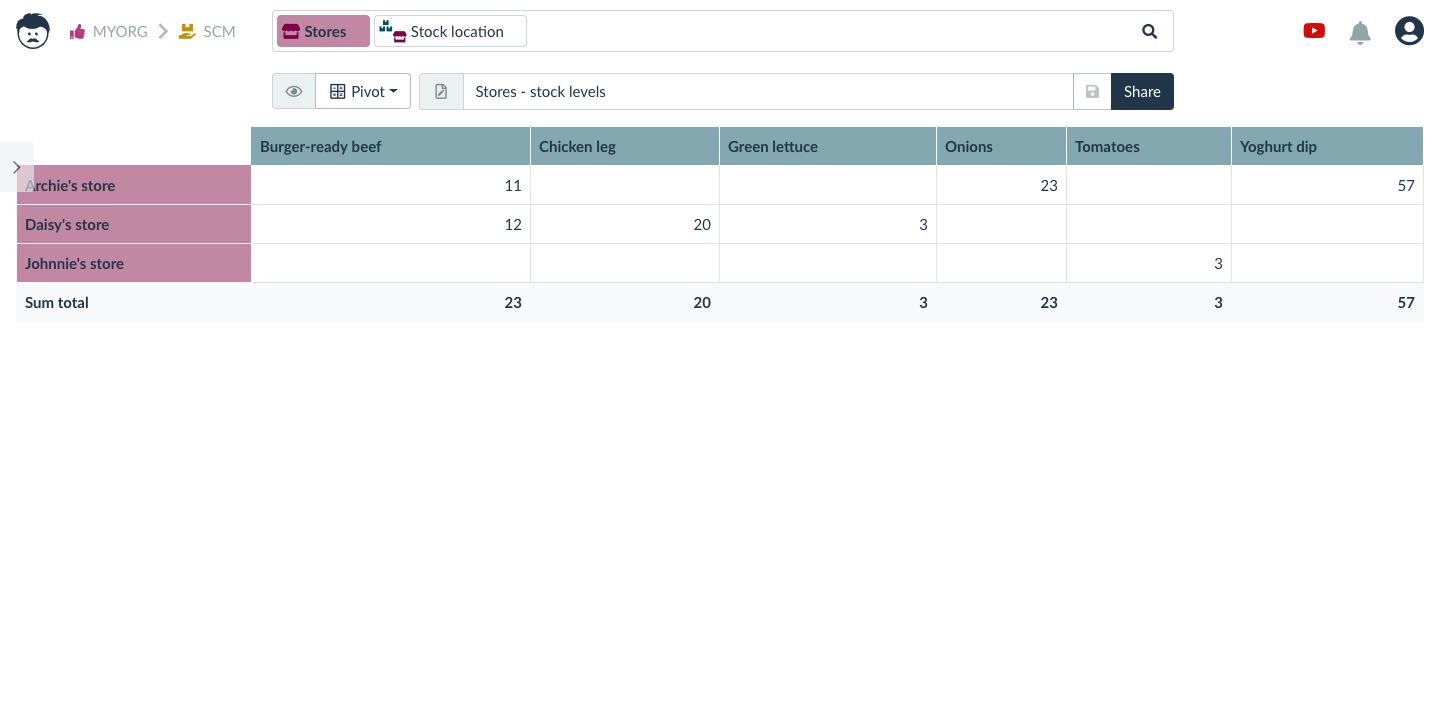Select the Stock location chip

[x=450, y=31]
